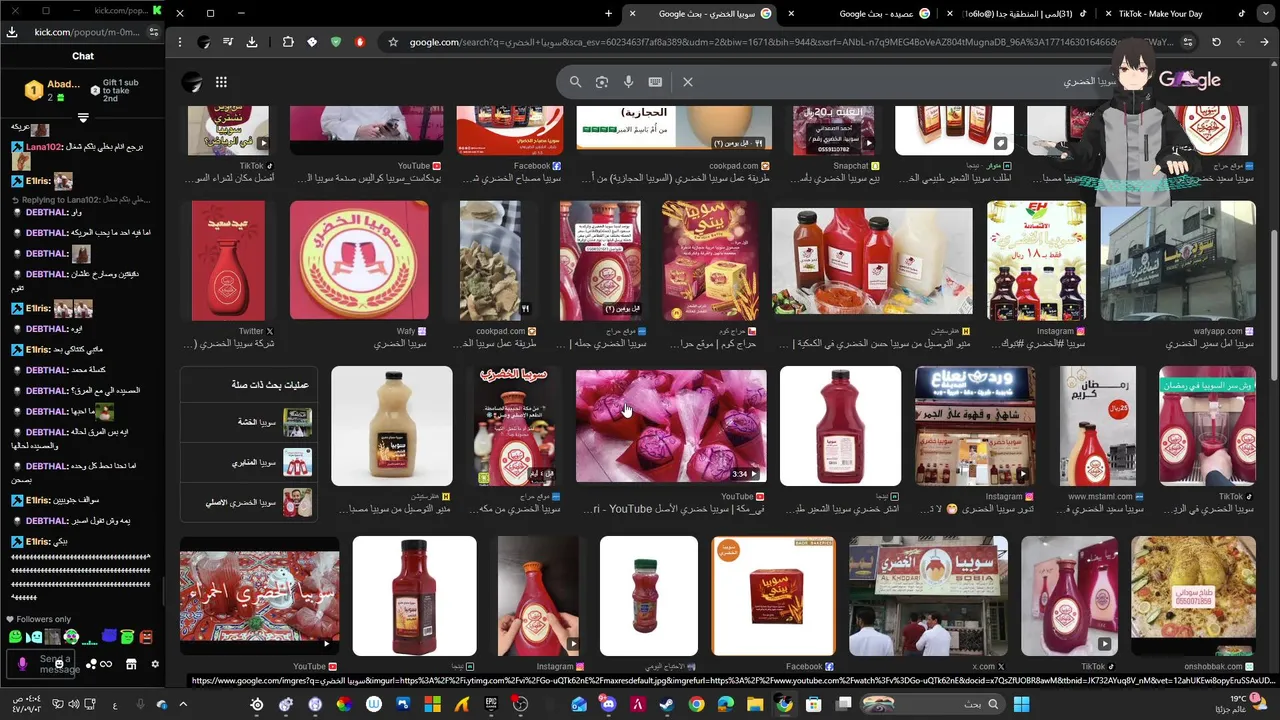Bookmark this page with the star icon
Screen dimensions: 1280x720
pos(393,42)
